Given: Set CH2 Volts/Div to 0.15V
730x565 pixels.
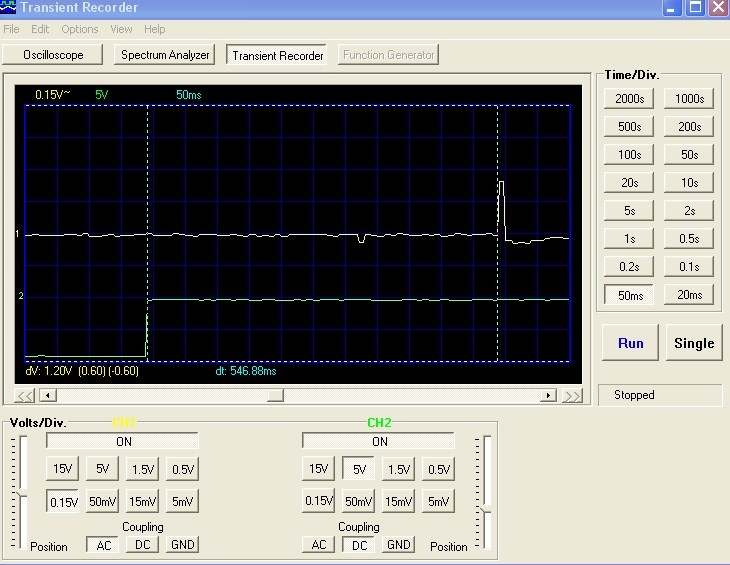Looking at the screenshot, I should (318, 501).
